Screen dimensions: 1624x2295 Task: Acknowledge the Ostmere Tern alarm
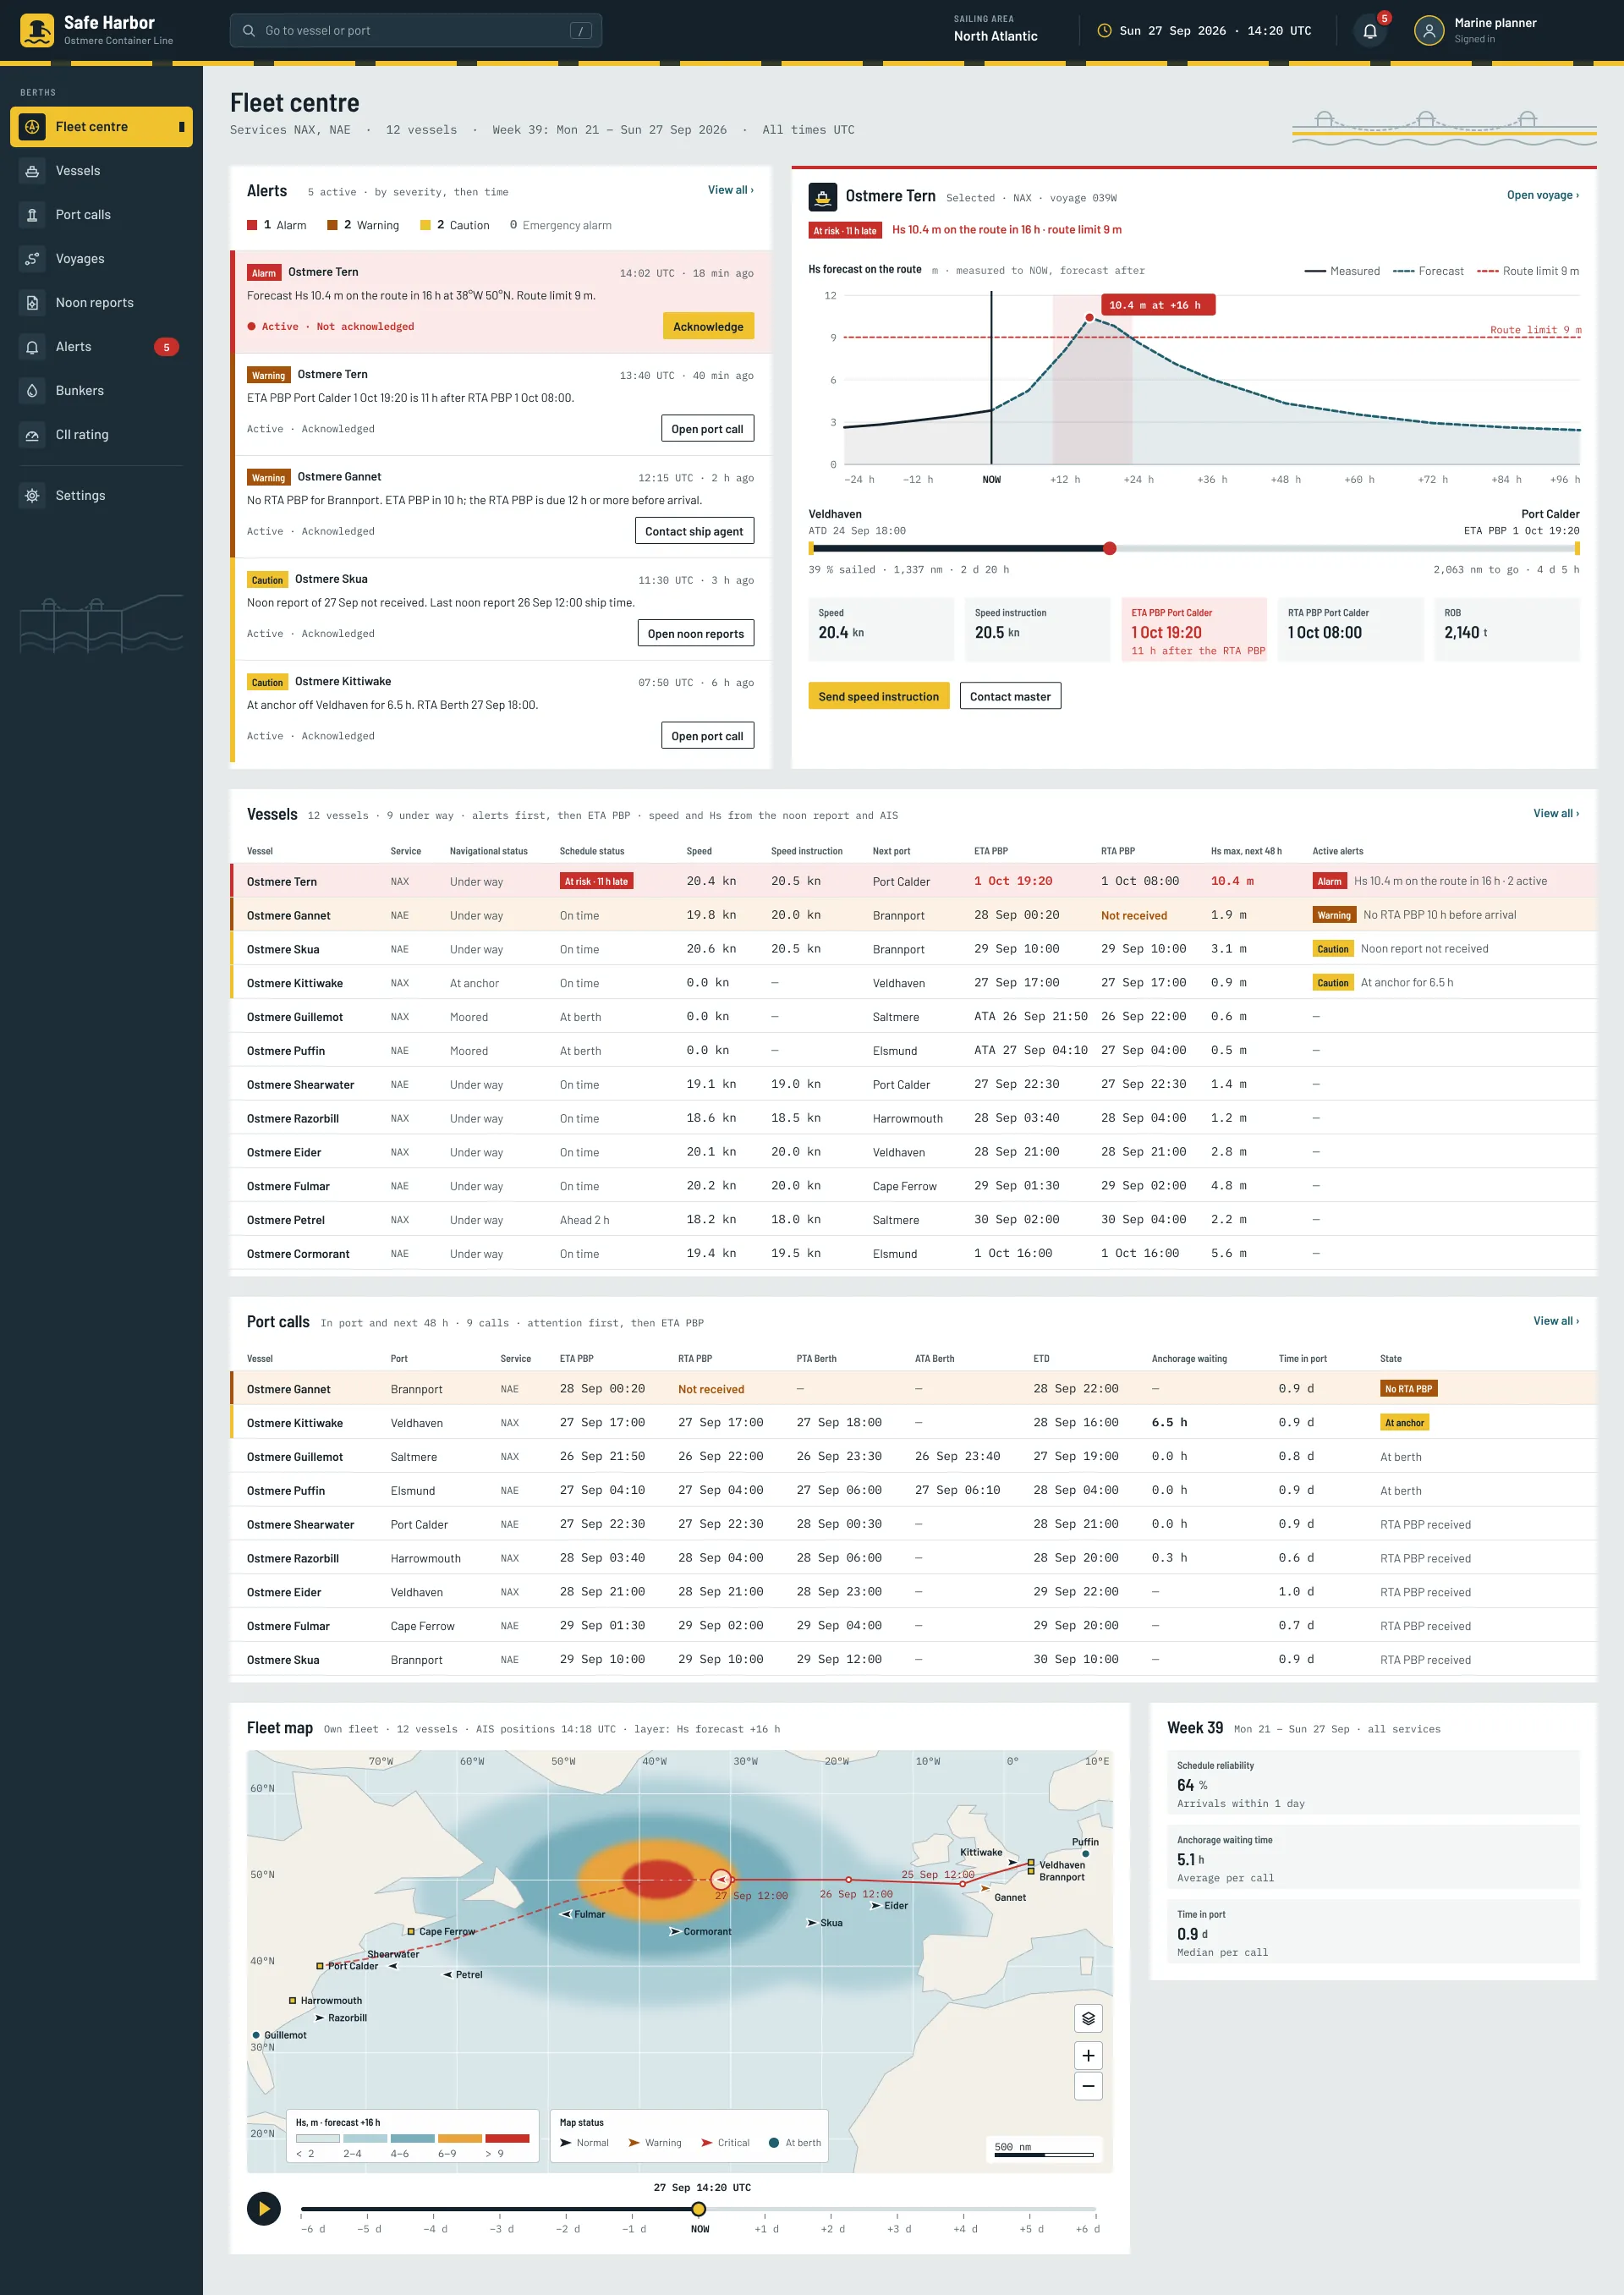coord(708,327)
